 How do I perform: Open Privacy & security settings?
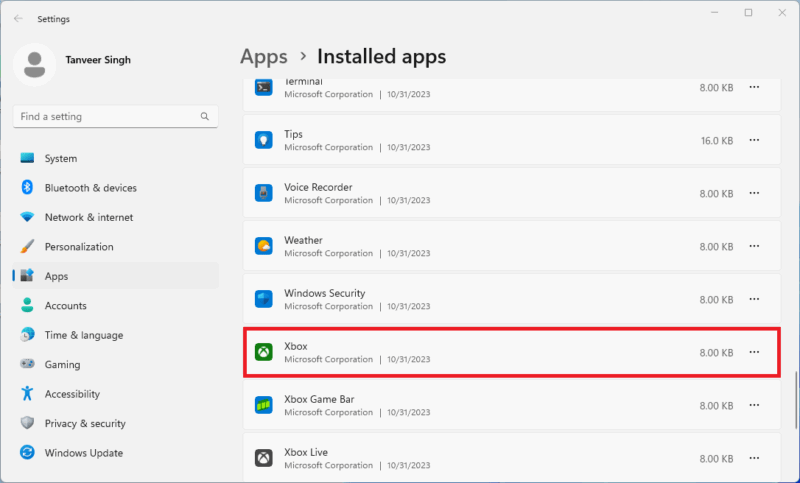pyautogui.click(x=116, y=423)
